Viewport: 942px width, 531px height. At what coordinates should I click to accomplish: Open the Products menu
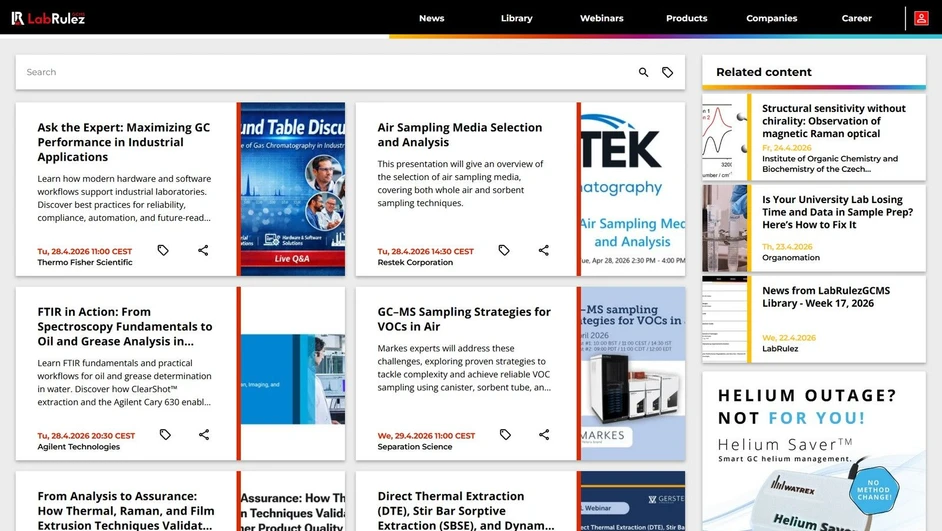687,18
